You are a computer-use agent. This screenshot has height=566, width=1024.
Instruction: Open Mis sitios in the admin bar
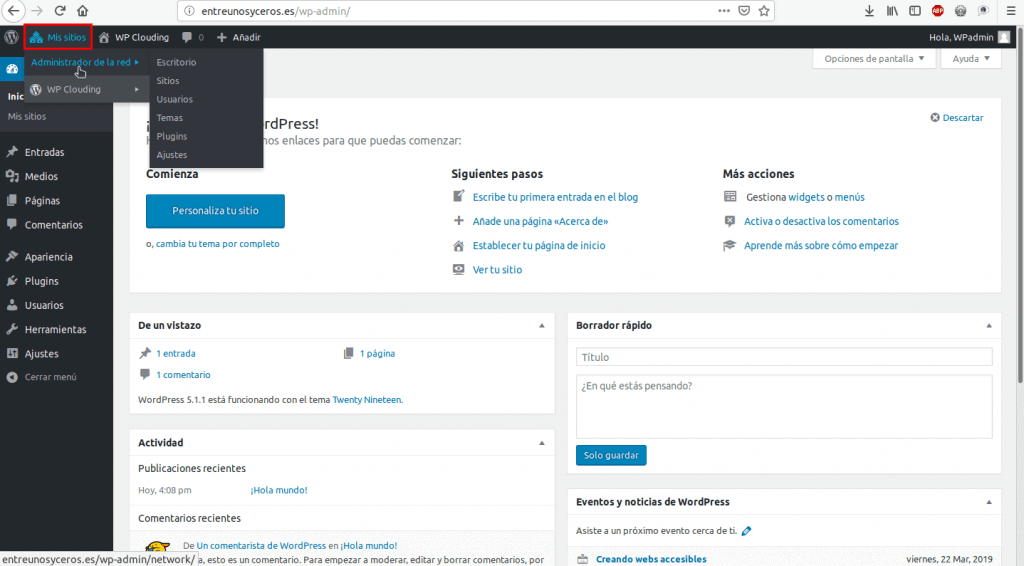click(x=58, y=37)
